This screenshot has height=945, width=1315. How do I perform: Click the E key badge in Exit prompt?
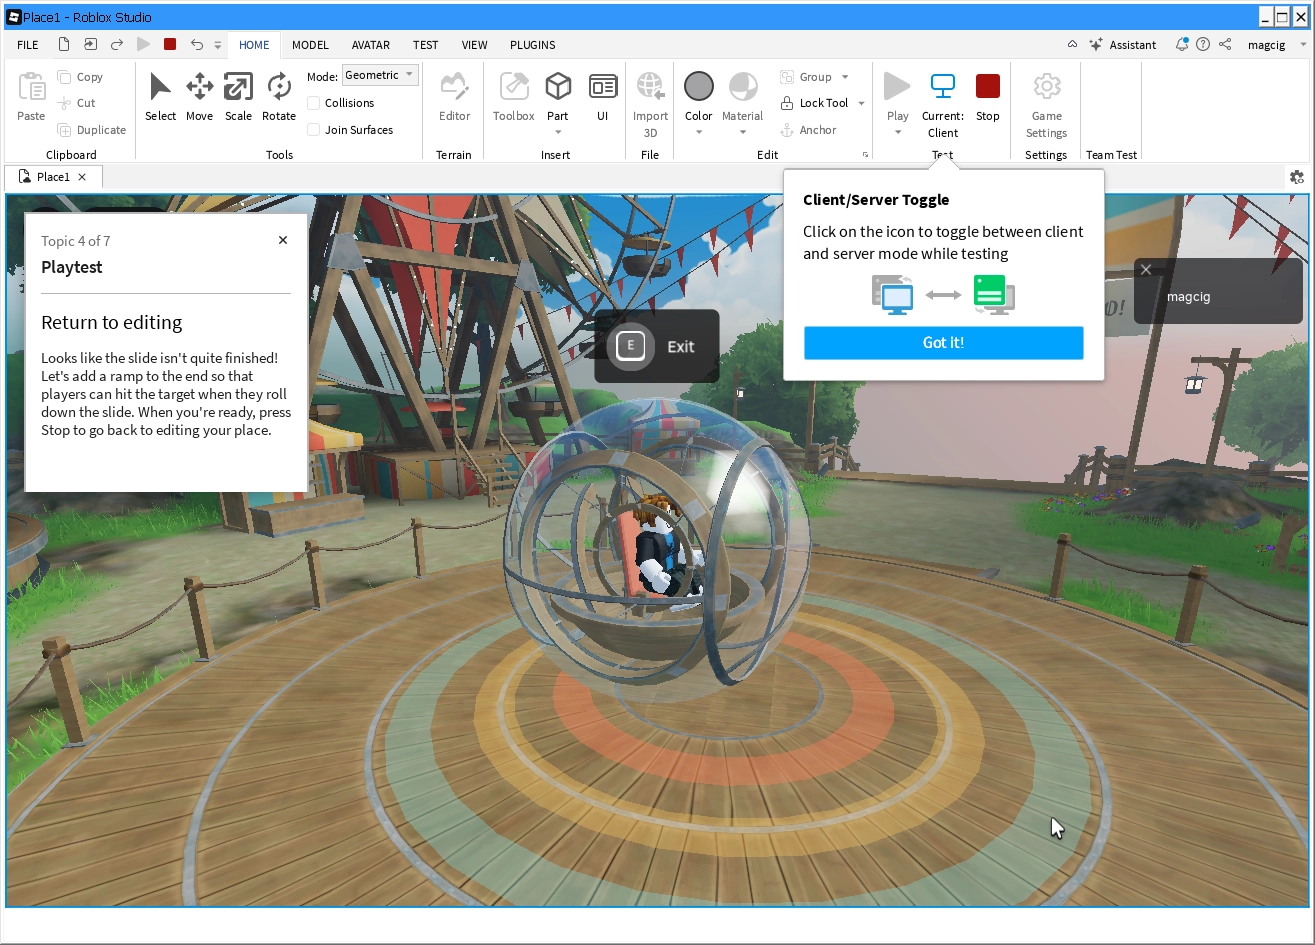coord(630,347)
